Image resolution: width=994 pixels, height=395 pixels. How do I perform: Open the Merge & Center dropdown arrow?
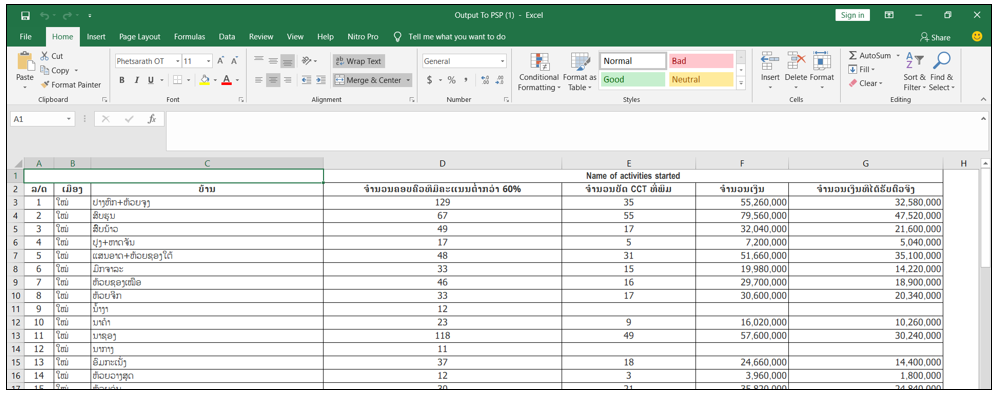click(408, 80)
